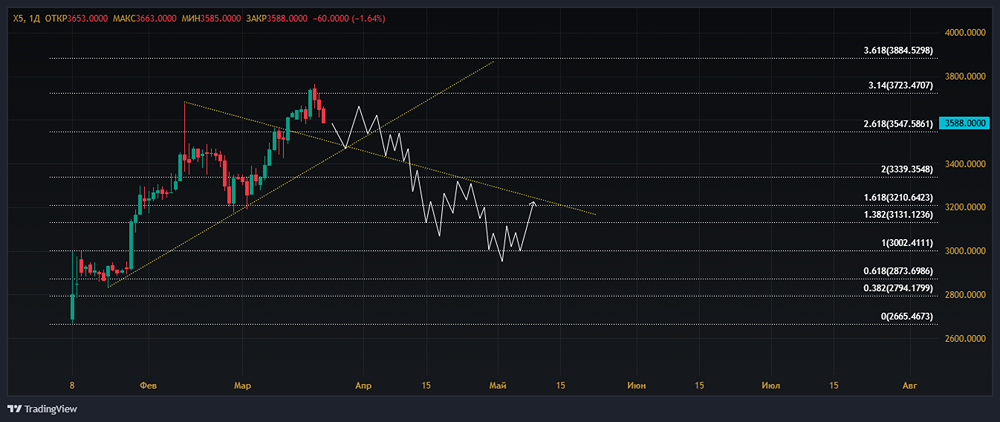Click the tallest green candle near Фев
This screenshot has width=1000, height=422.
point(131,243)
